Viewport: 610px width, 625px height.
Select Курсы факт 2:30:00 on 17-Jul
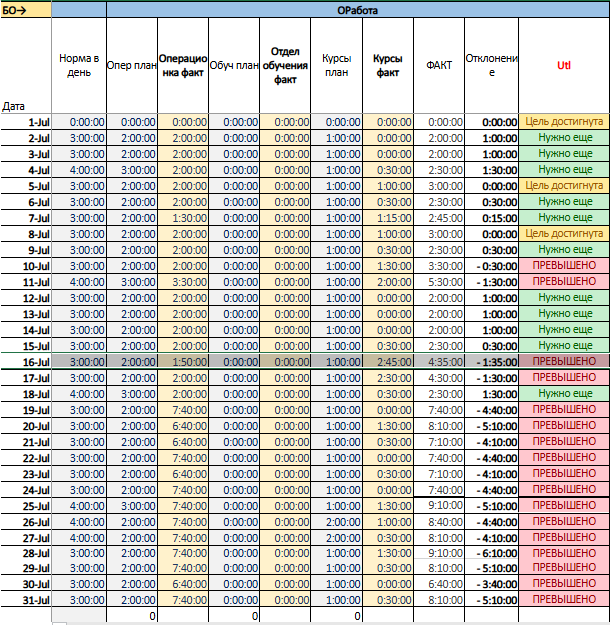[388, 378]
